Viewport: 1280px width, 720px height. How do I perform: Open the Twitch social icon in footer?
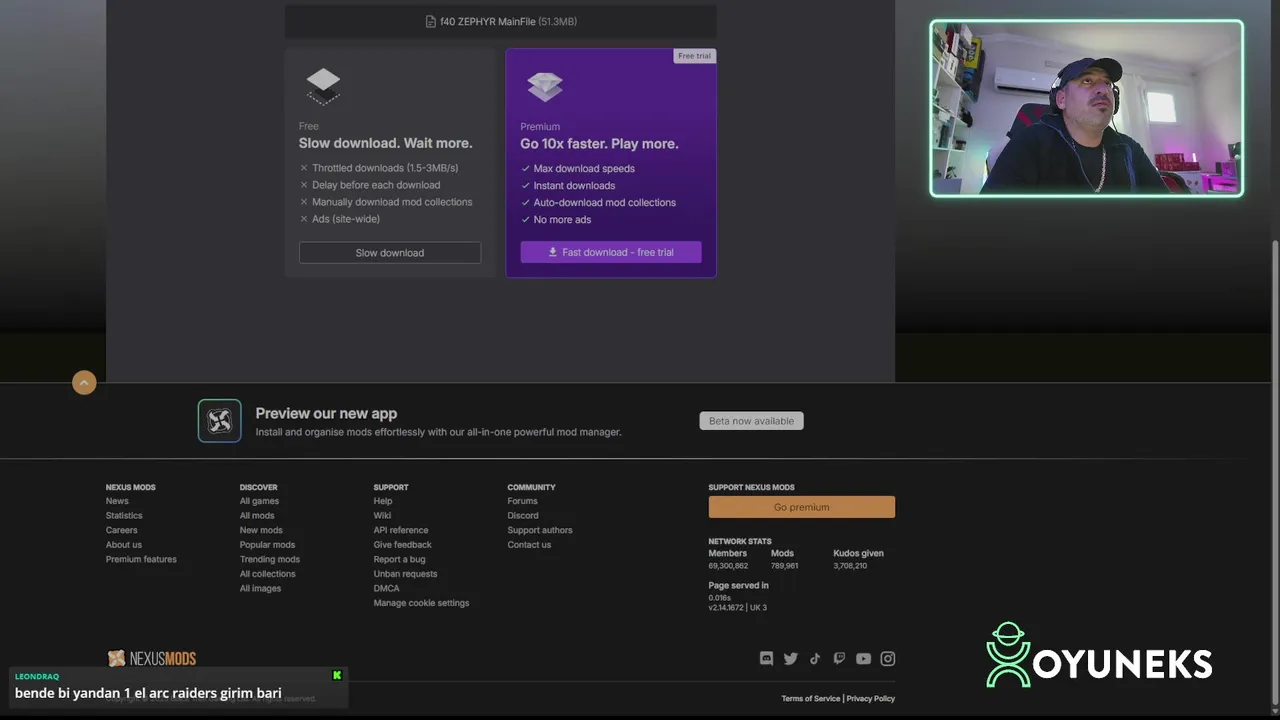(839, 658)
